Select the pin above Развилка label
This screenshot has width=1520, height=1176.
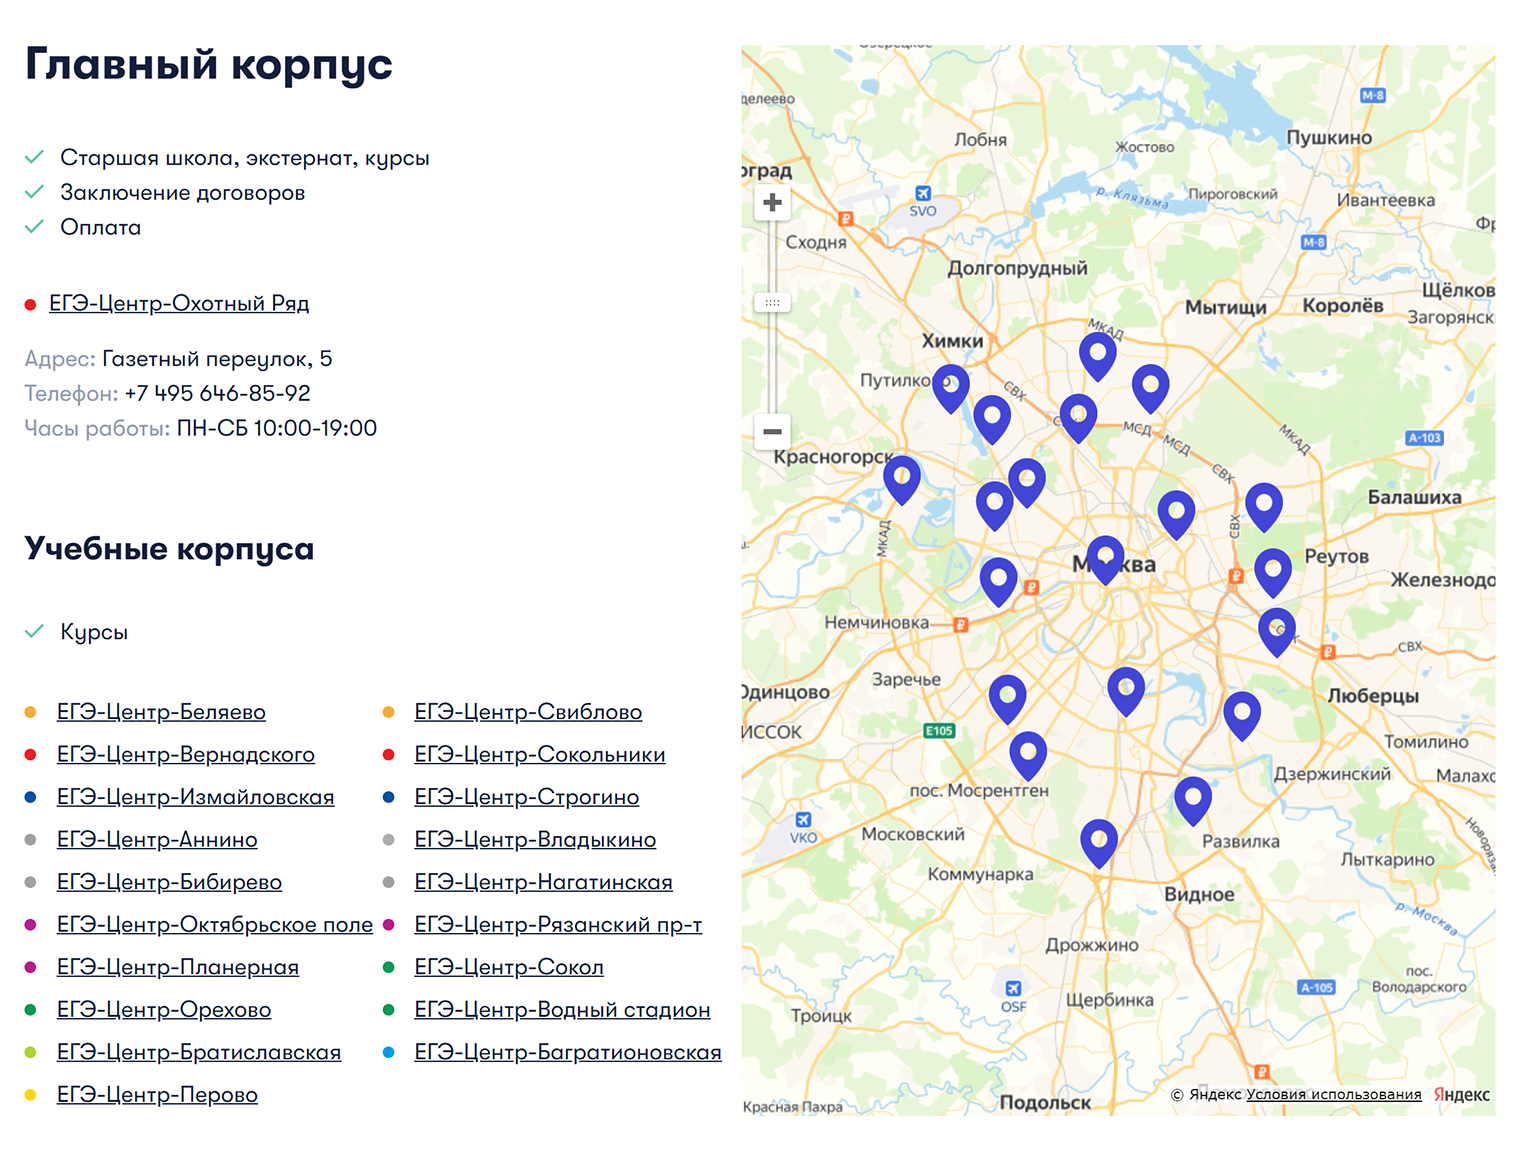tap(1193, 801)
